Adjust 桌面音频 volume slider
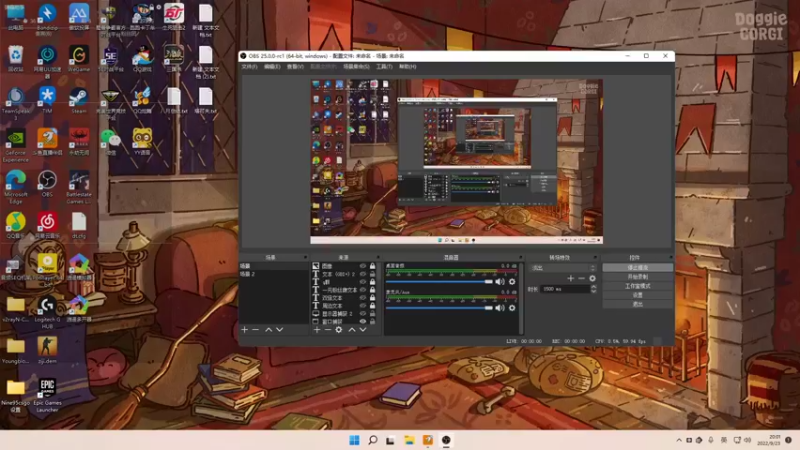This screenshot has width=800, height=450. [439, 282]
